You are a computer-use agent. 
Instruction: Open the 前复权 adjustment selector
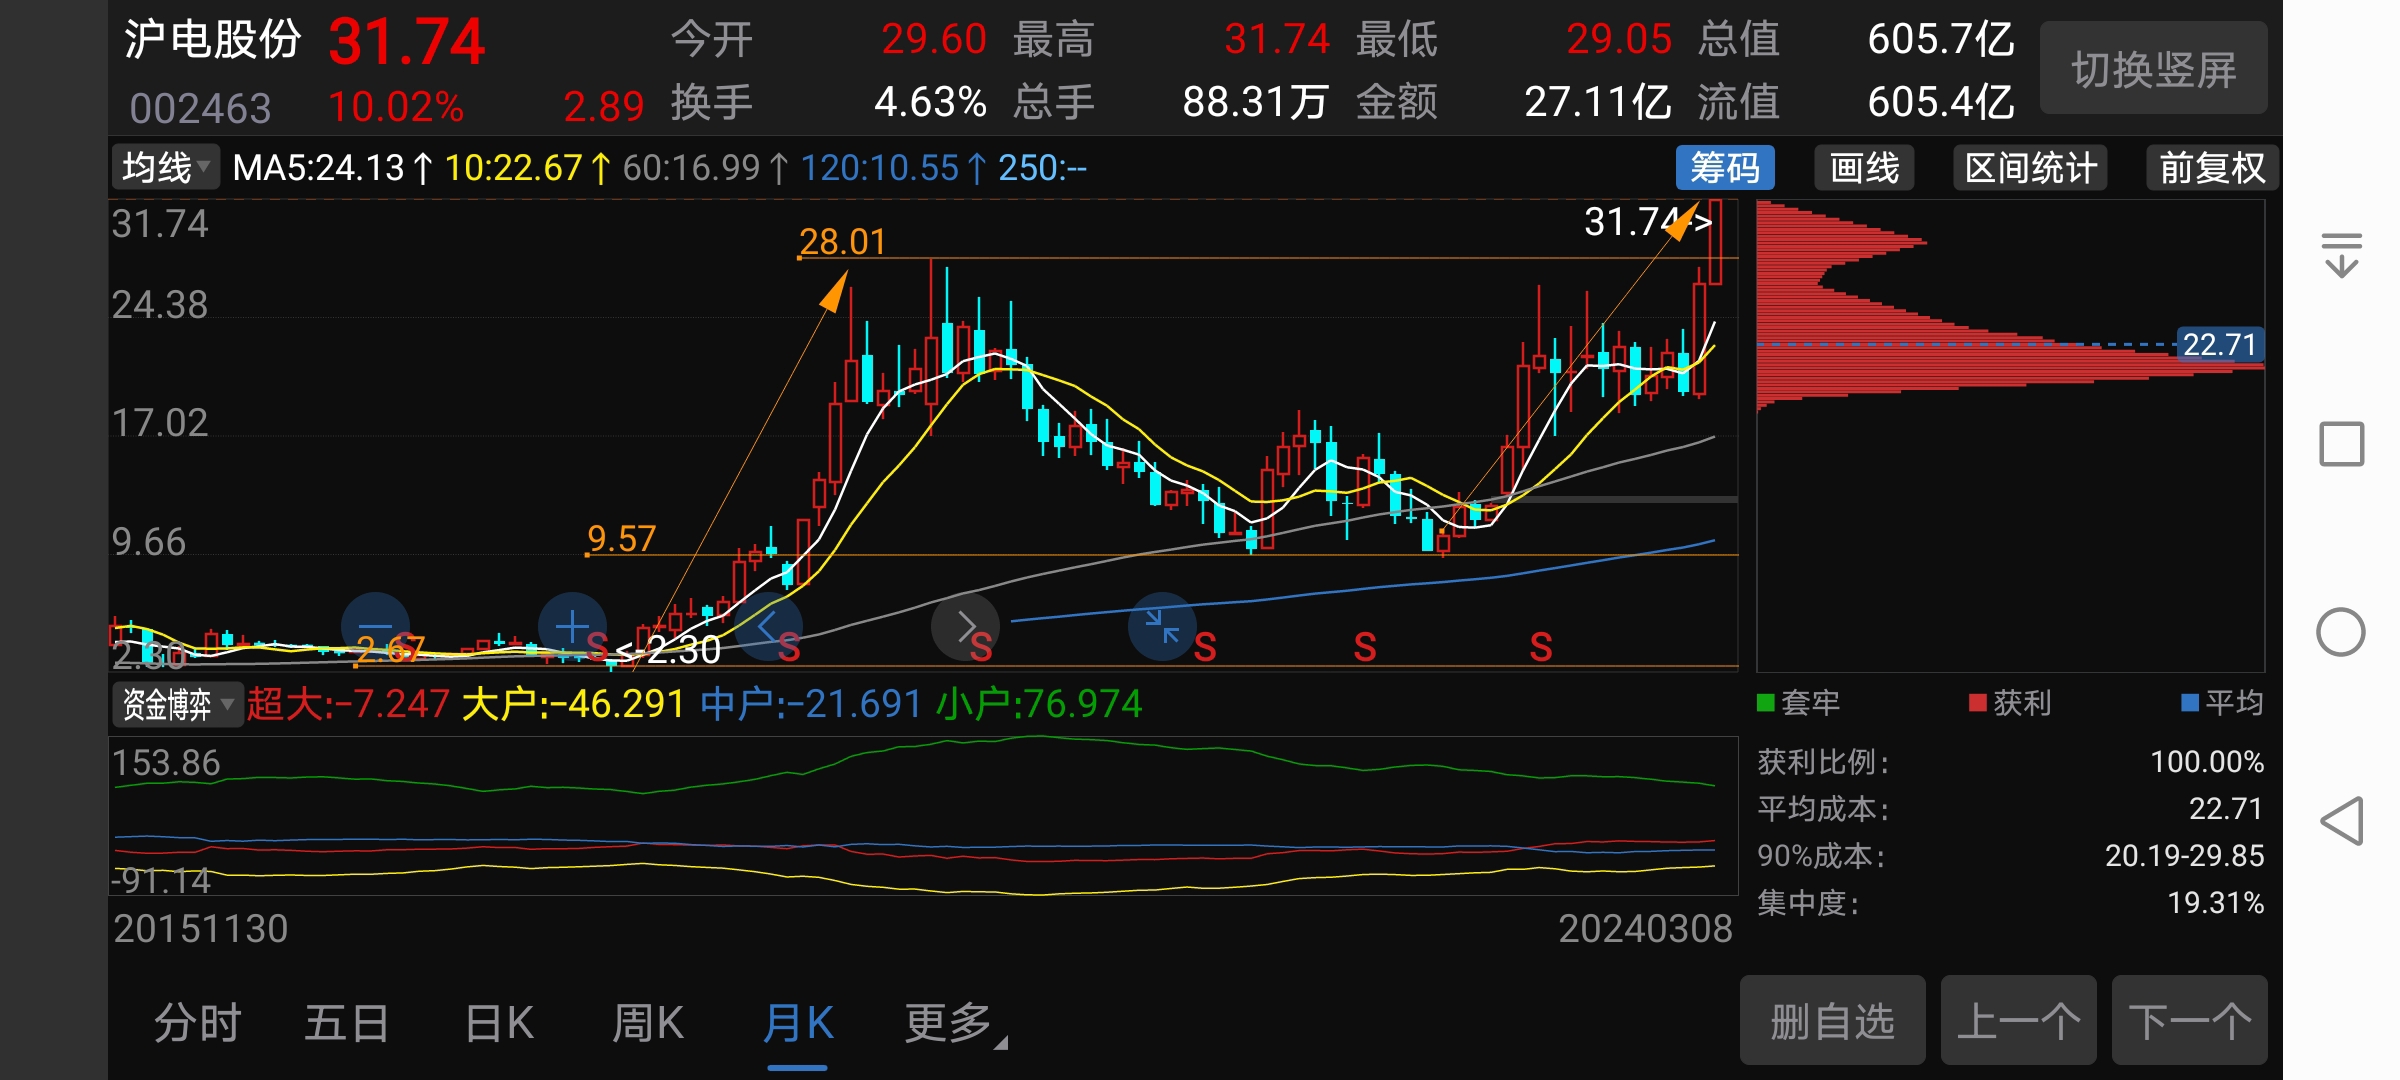(x=2212, y=168)
